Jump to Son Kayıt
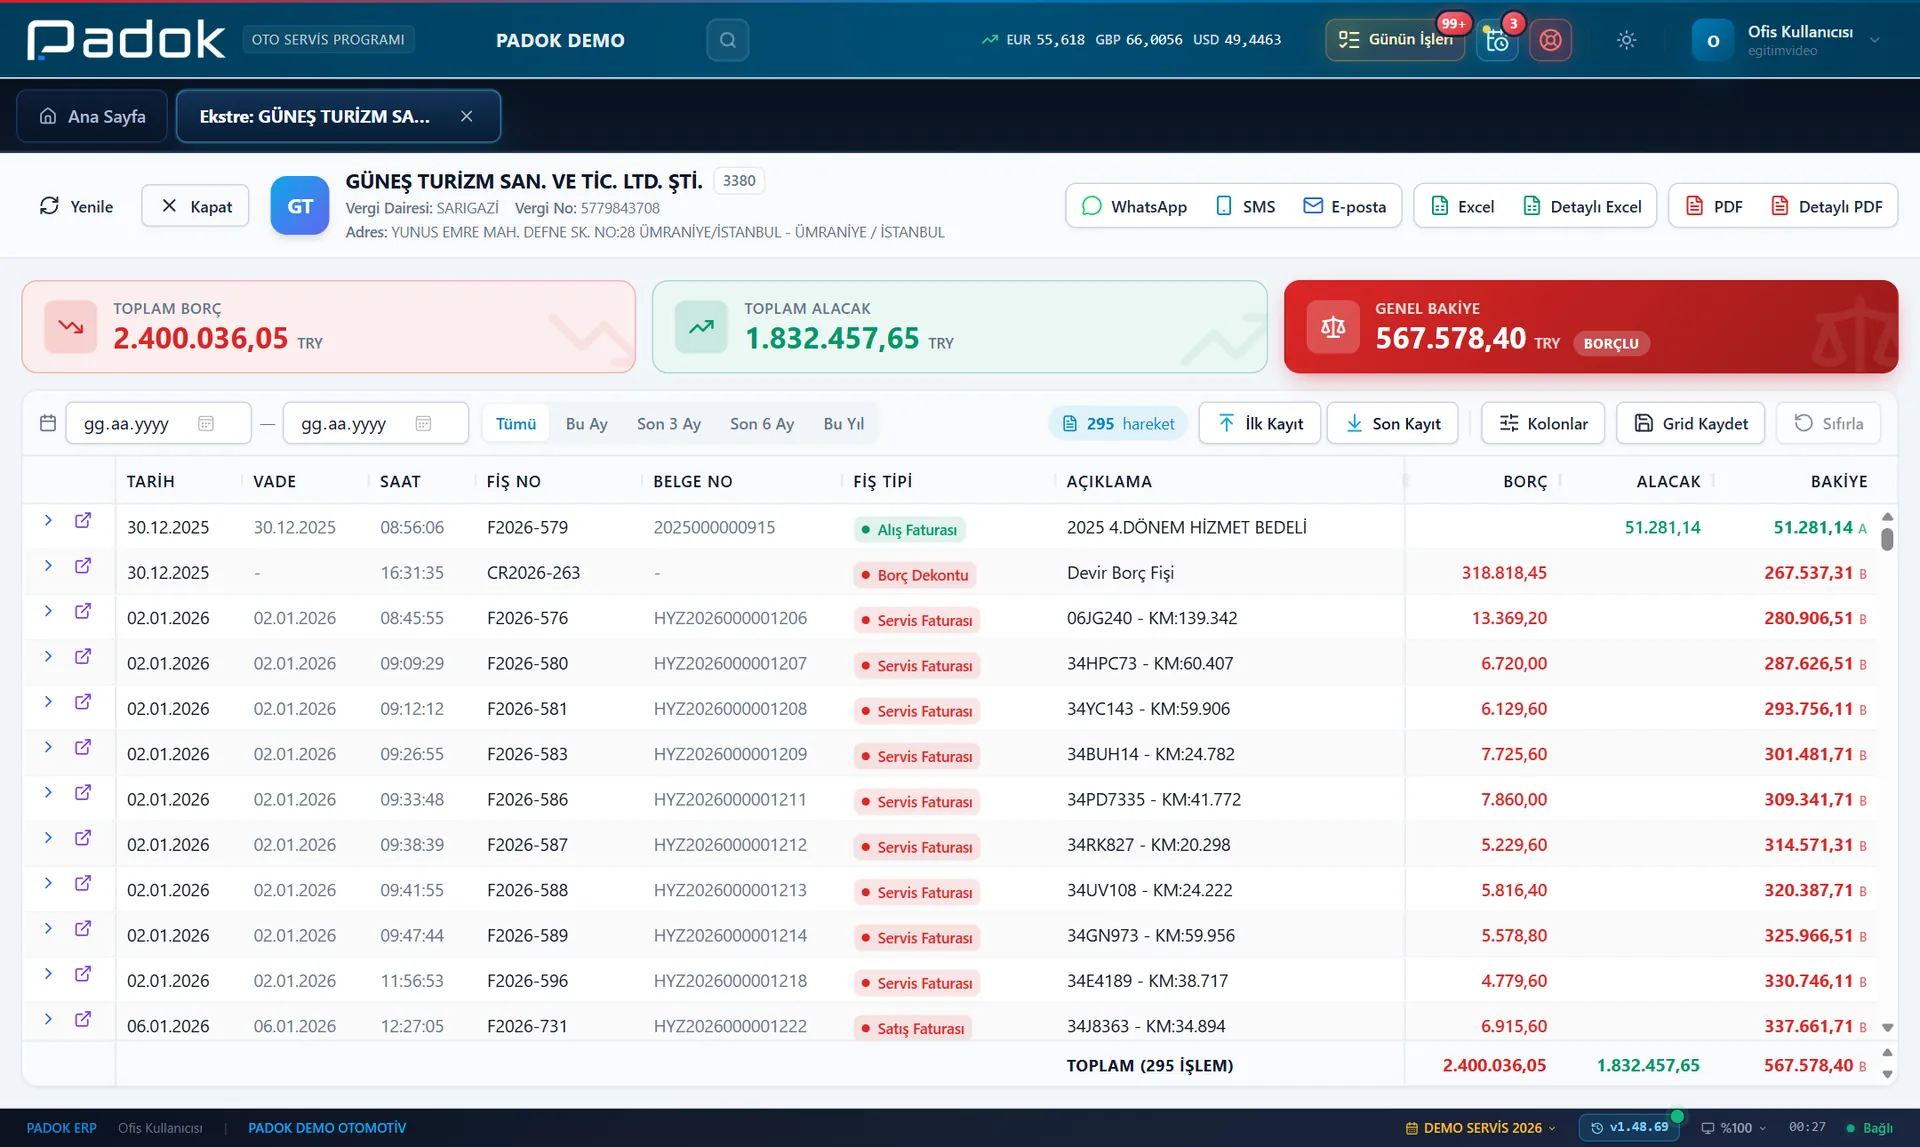Screen dimensions: 1920x1147 (x=1392, y=423)
